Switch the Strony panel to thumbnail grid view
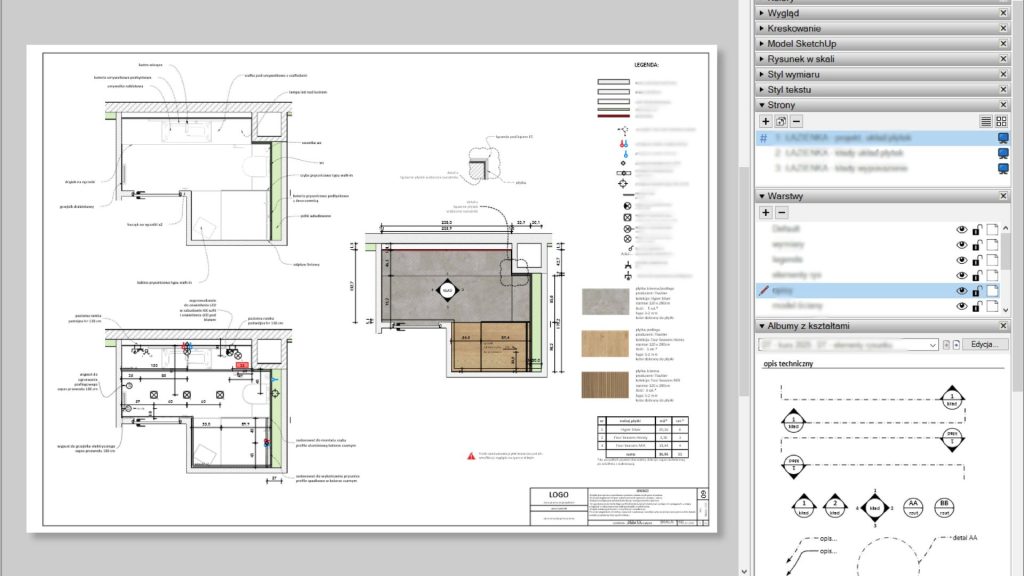Viewport: 1024px width, 576px height. (x=1003, y=121)
